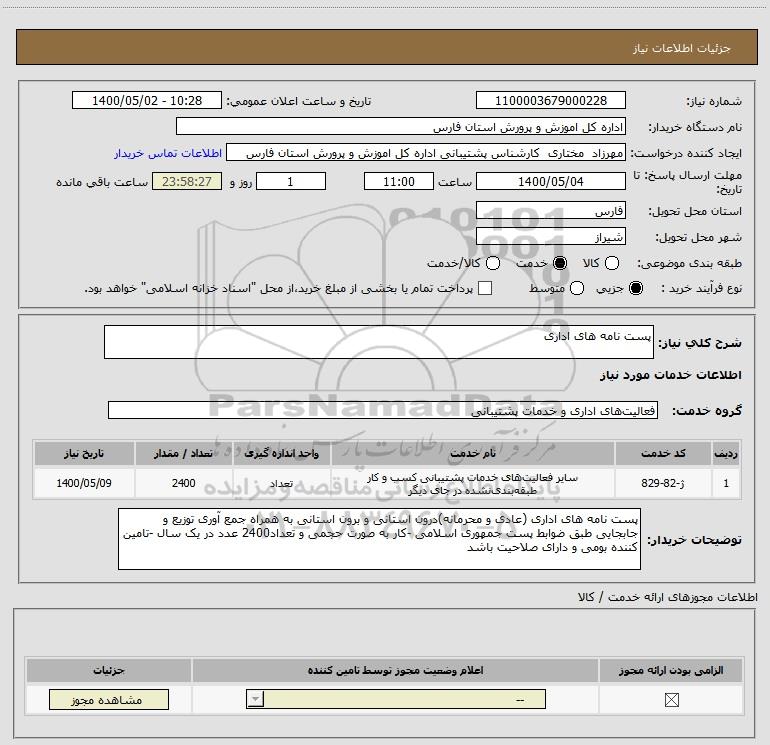
Task: Select the متوسط purchase type radio
Action: 577,288
